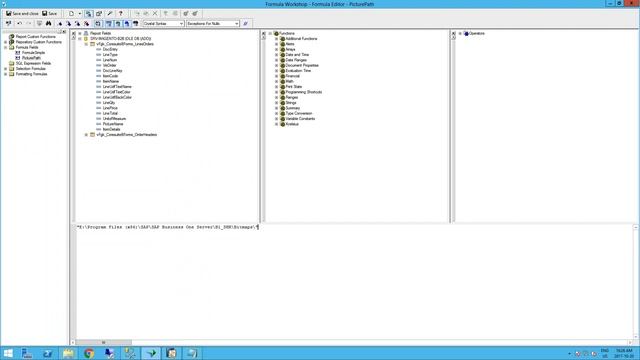Click the Save button
Screen dimensions: 640x360
tap(49, 13)
